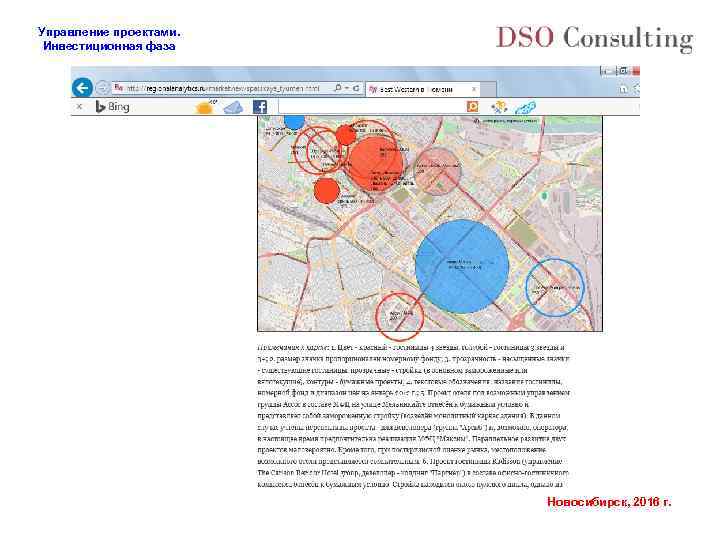Click the orange play-style toolbar icon

pos(472,107)
